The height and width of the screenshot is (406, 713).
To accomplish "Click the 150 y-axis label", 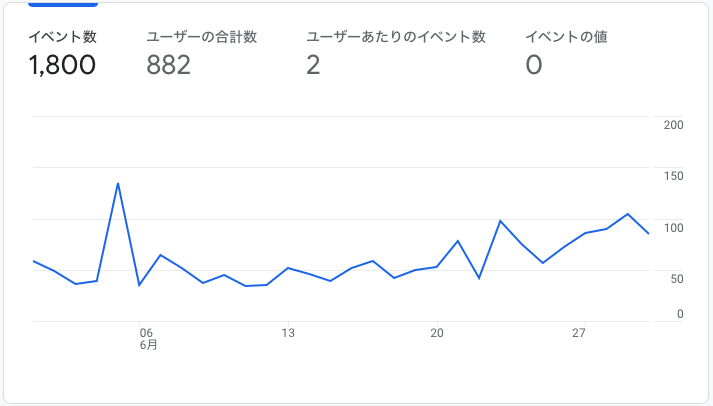I will pyautogui.click(x=673, y=176).
